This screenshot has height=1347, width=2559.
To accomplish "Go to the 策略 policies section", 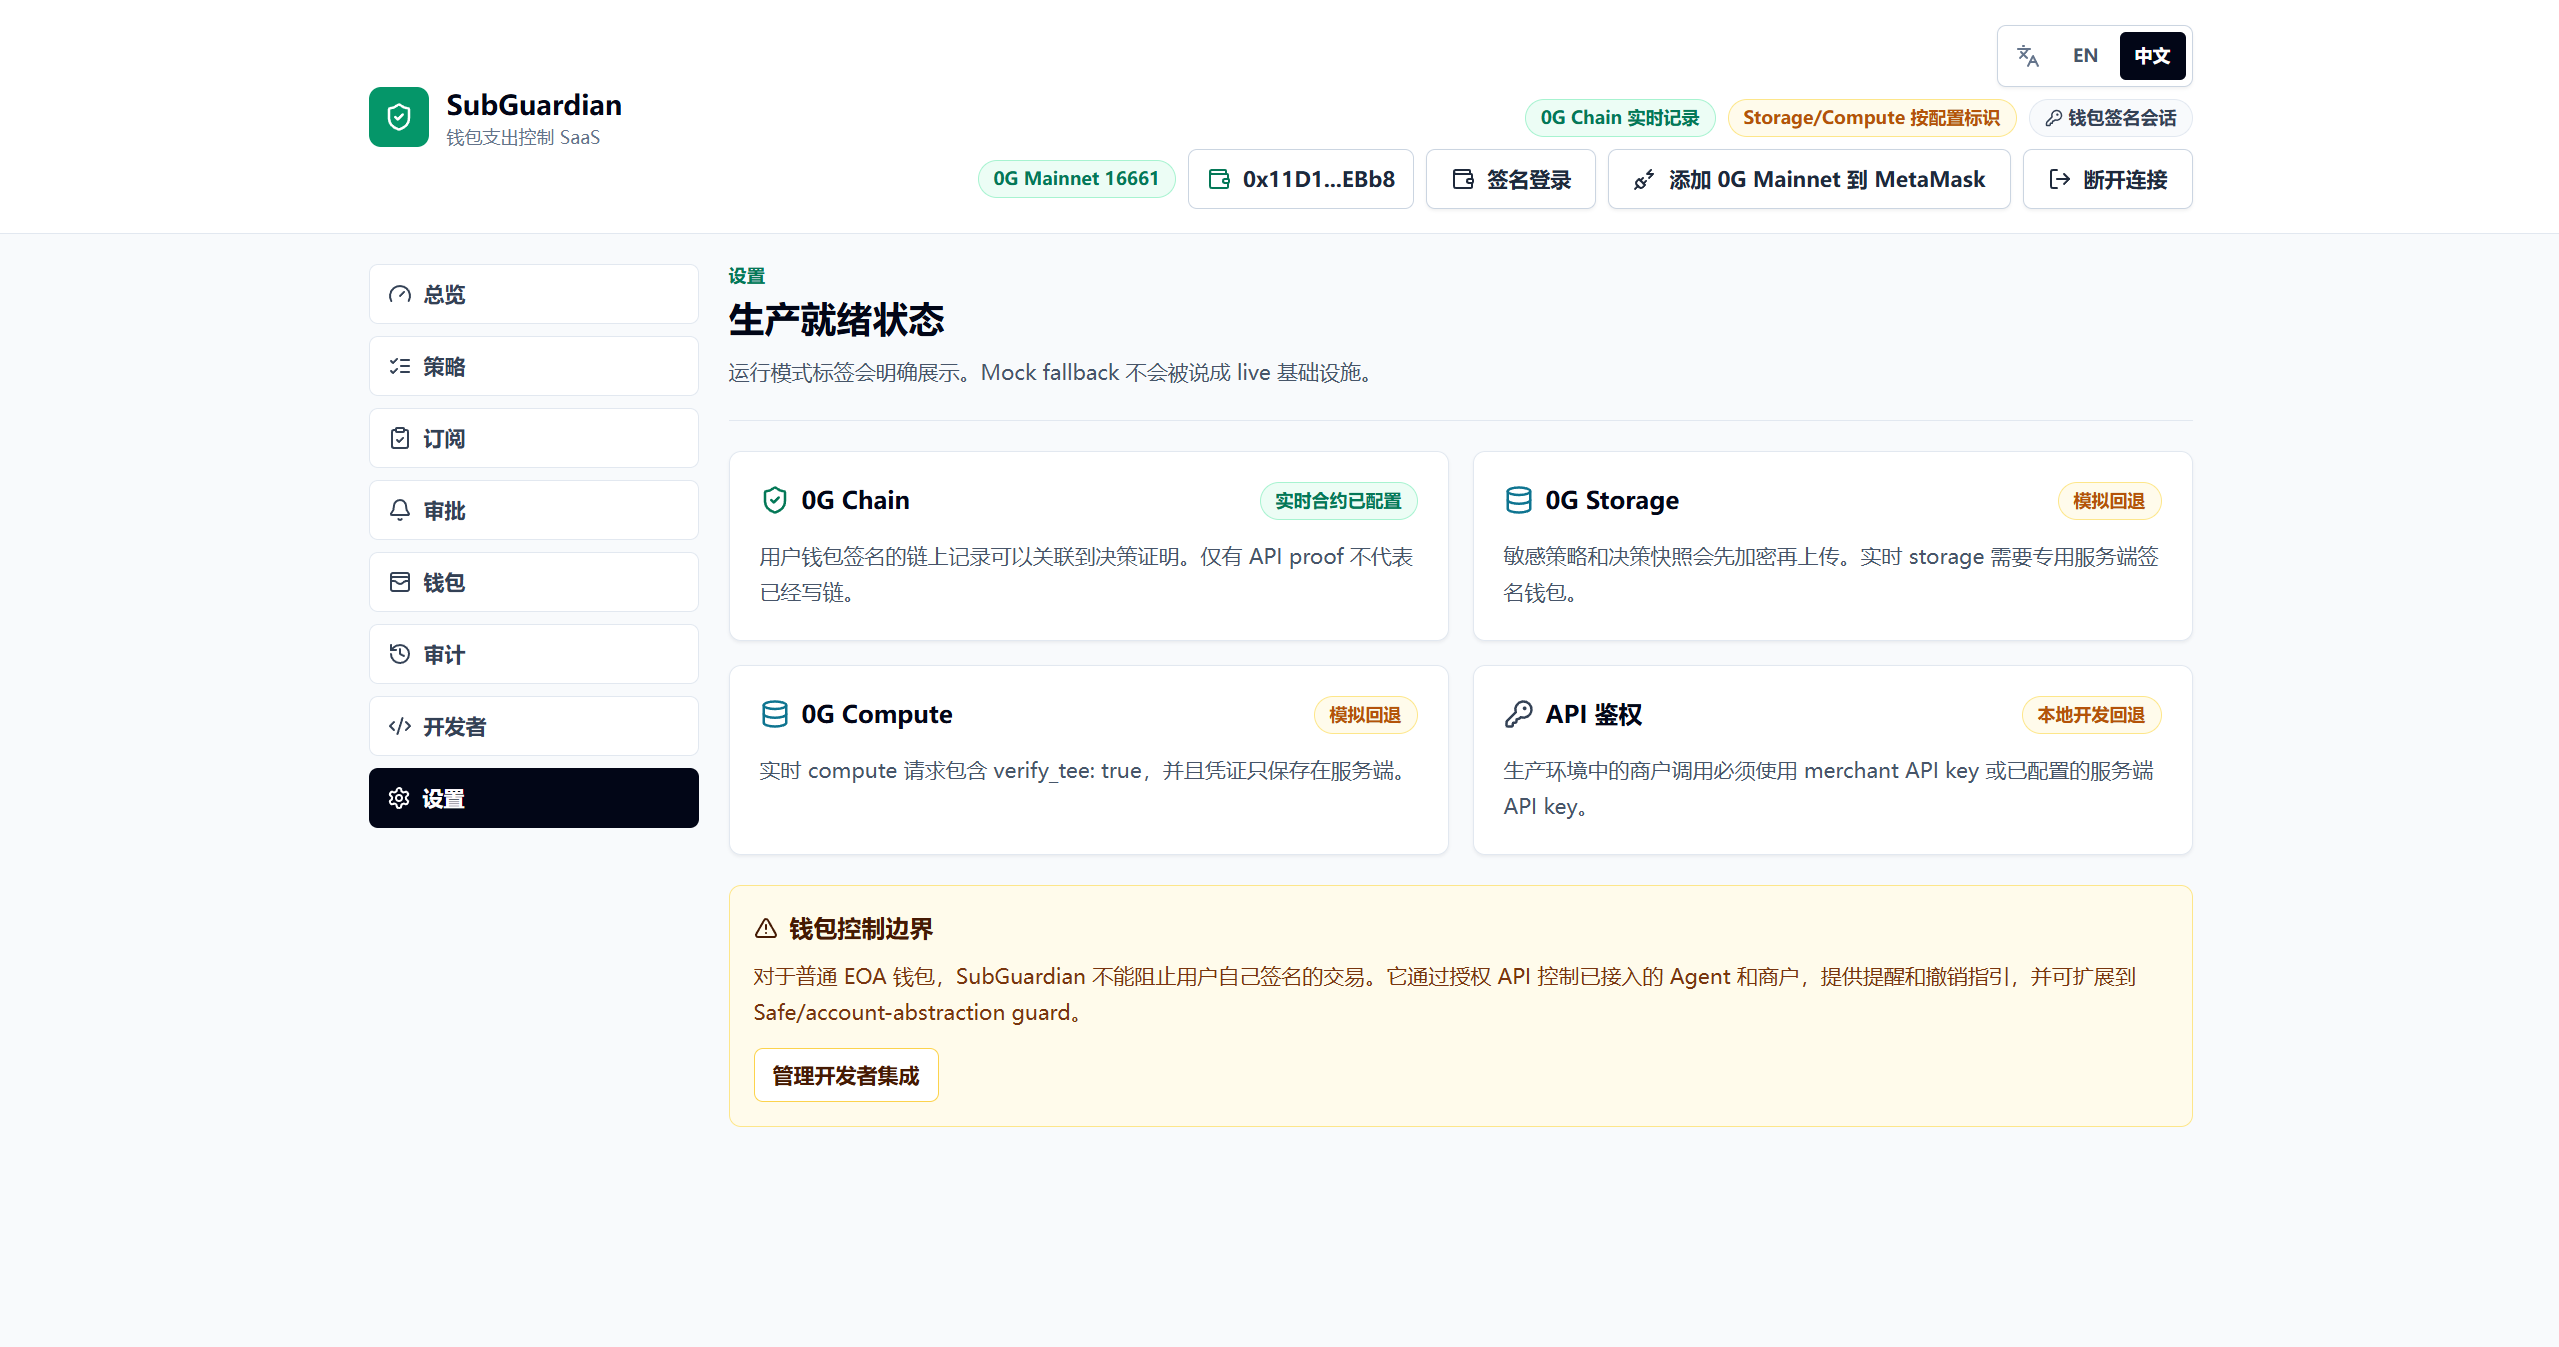I will click(534, 366).
